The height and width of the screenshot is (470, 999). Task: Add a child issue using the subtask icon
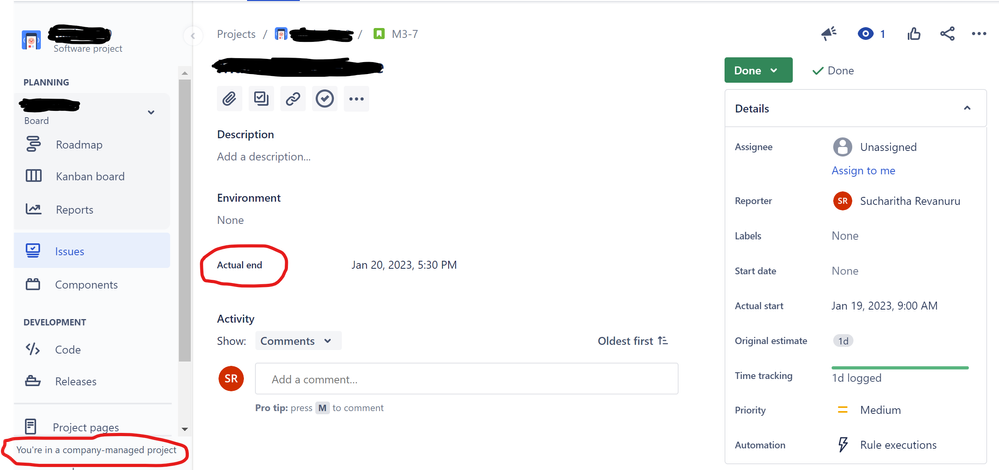(x=261, y=99)
